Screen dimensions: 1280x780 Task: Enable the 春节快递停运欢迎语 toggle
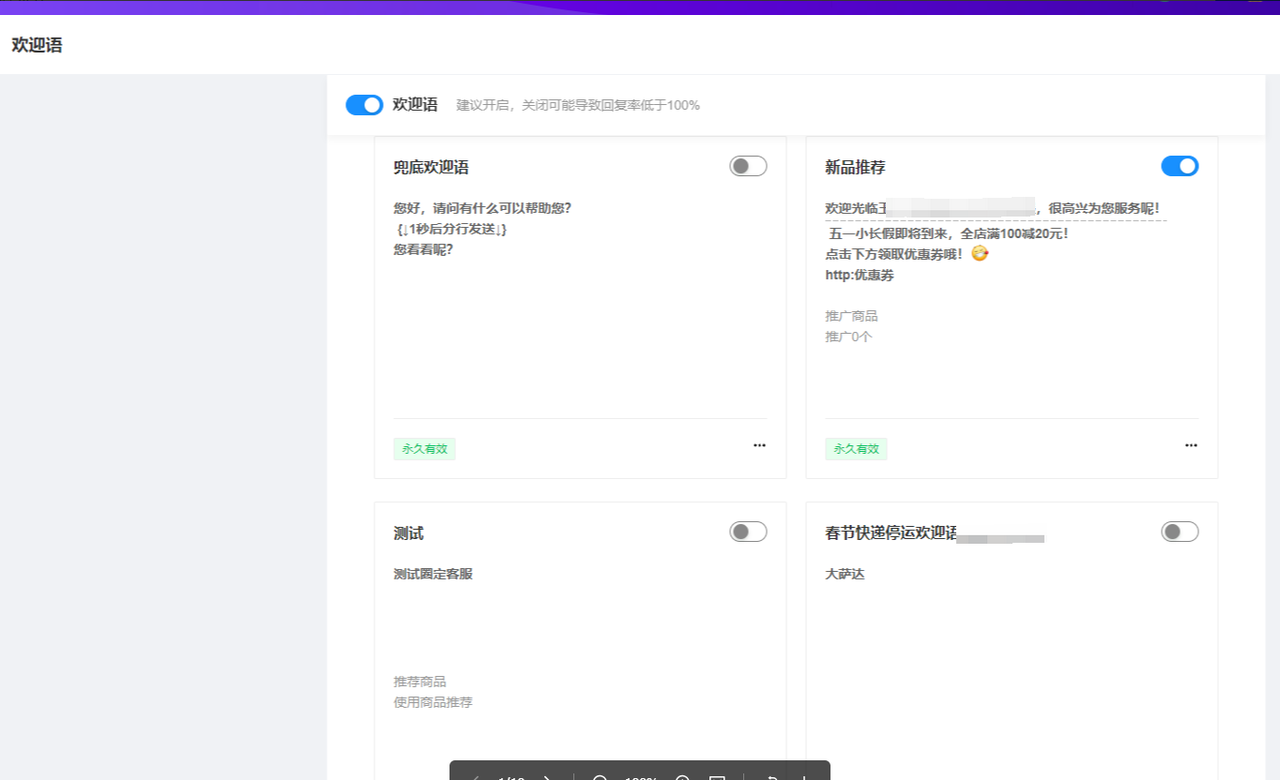point(1180,532)
